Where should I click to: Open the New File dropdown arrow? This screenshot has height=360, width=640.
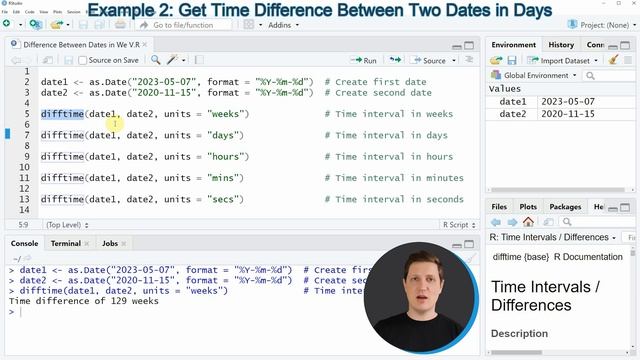[20, 25]
